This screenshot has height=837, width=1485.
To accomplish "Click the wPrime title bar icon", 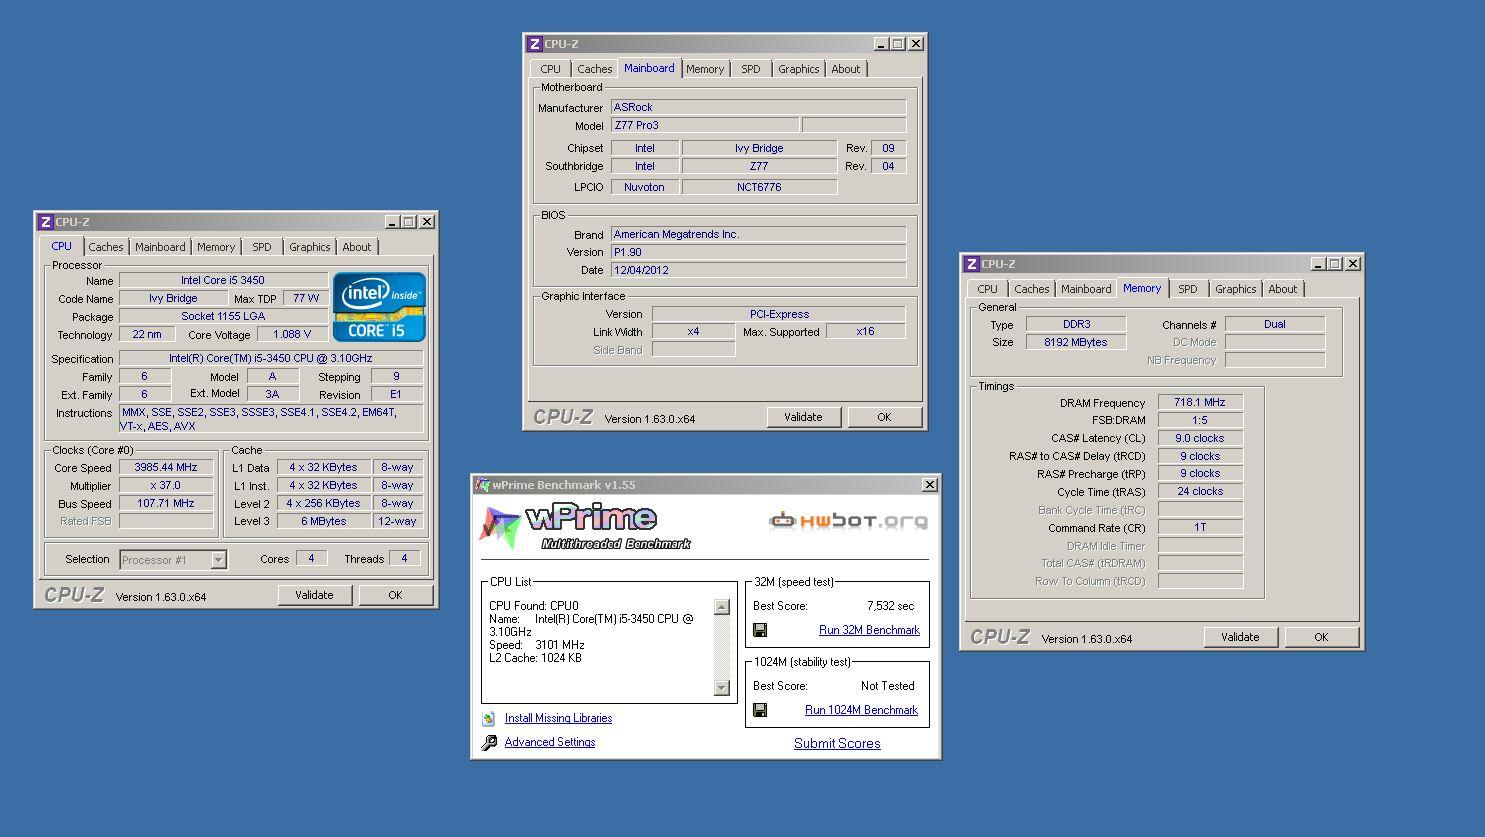I will click(482, 485).
